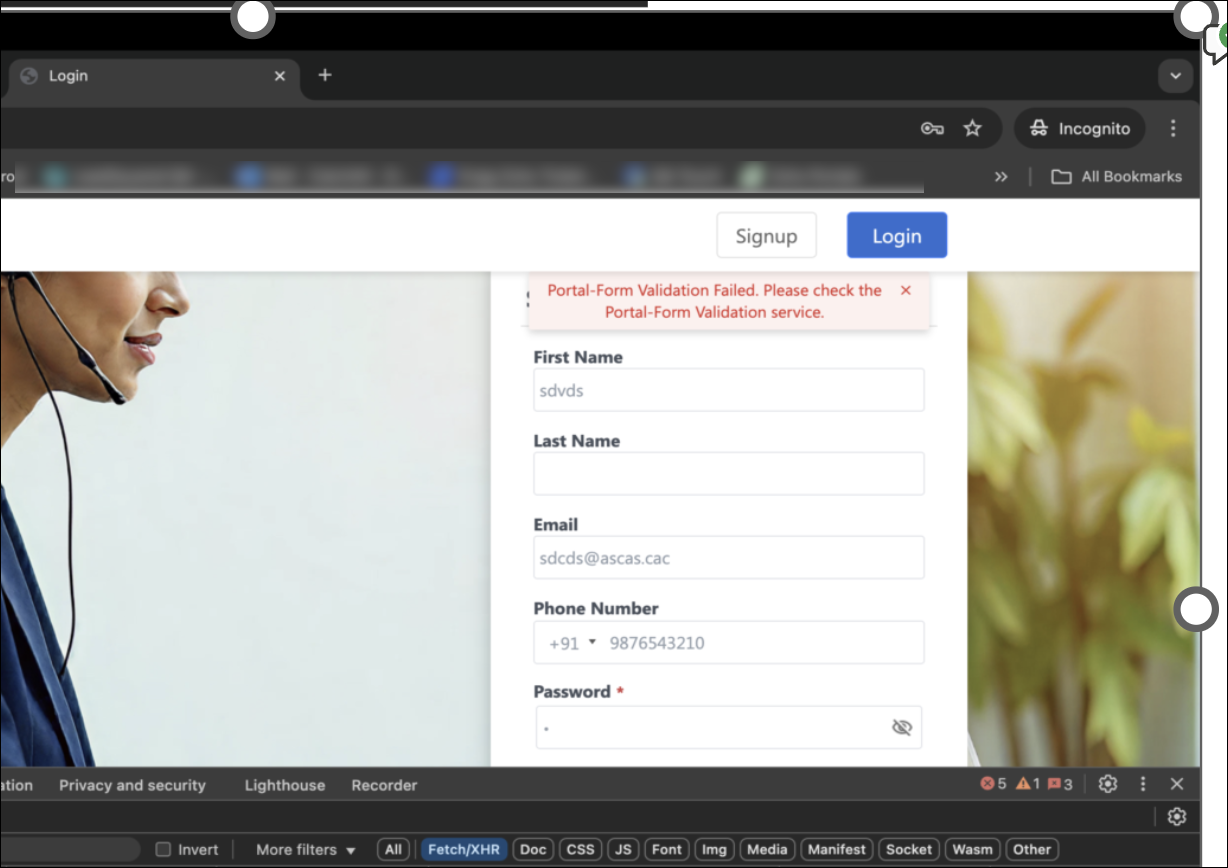The height and width of the screenshot is (868, 1228).
Task: Click the password key icon in address bar
Action: 932,128
